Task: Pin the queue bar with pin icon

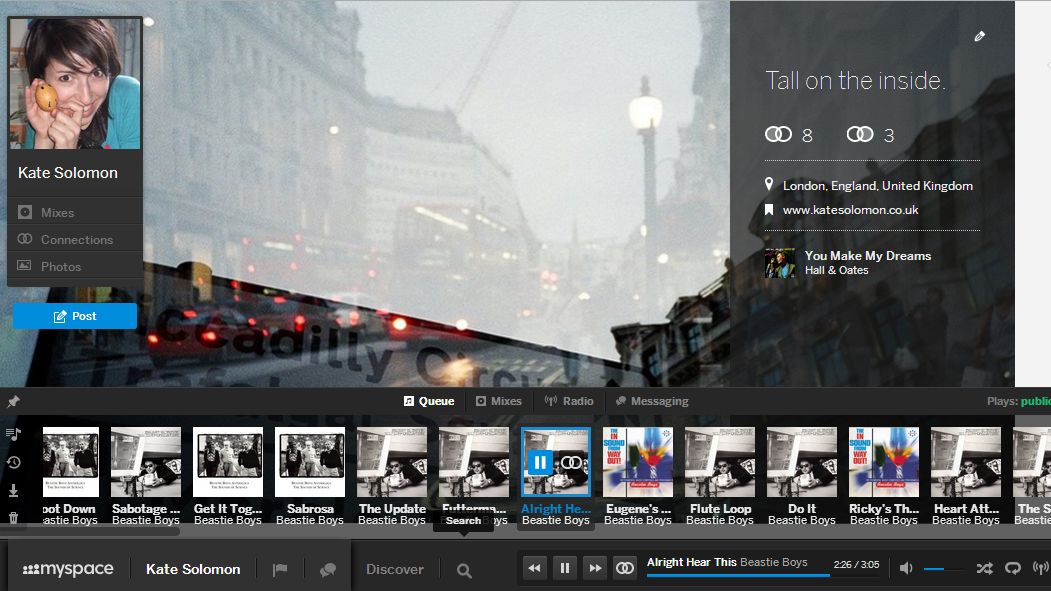Action: click(x=13, y=400)
